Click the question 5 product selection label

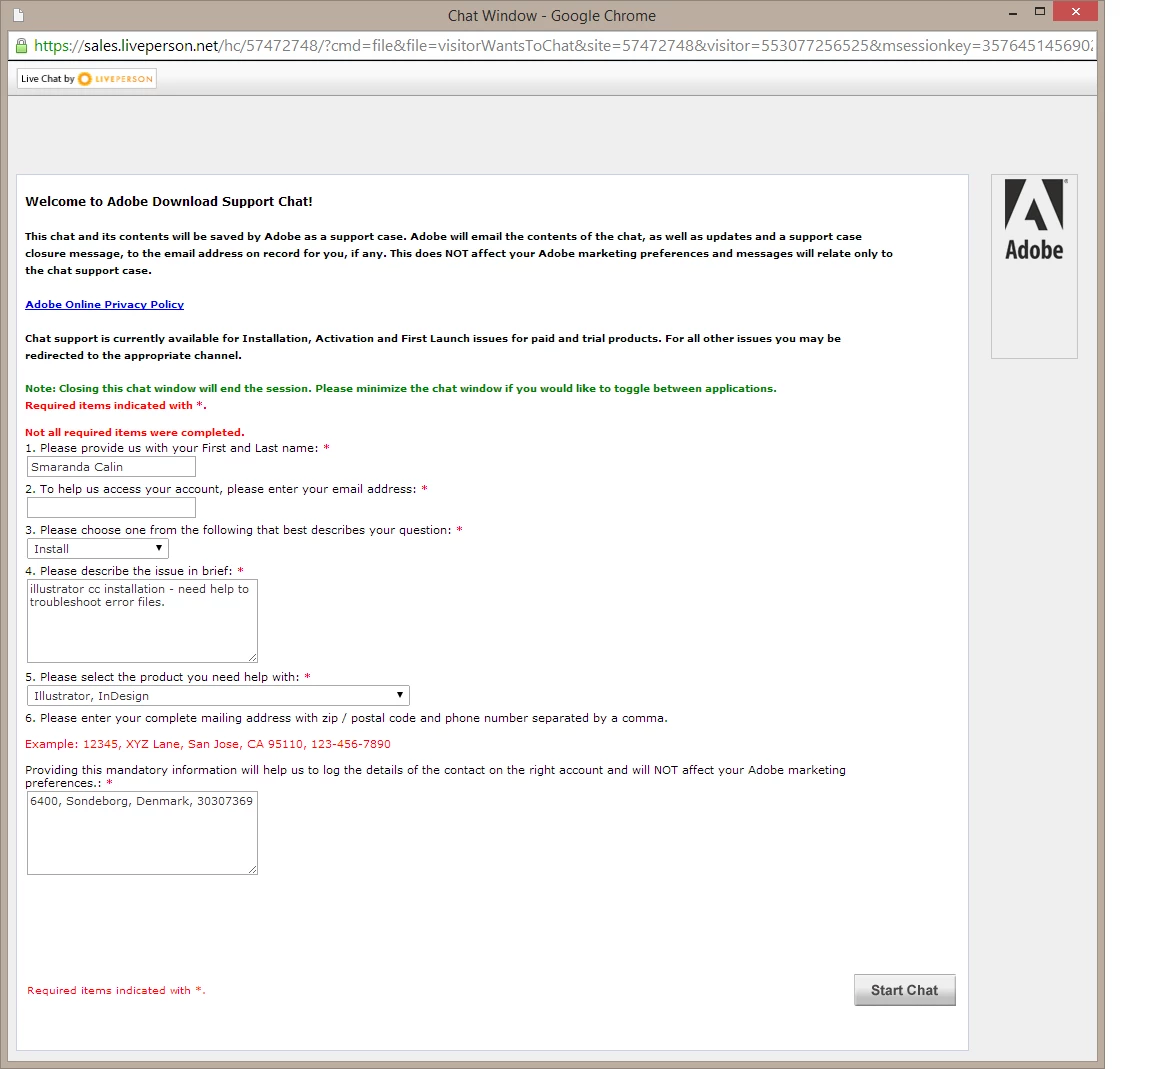click(x=168, y=677)
